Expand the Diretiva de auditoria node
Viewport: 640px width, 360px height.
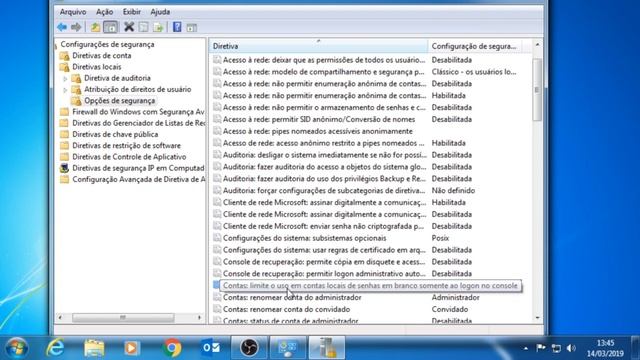[x=65, y=78]
